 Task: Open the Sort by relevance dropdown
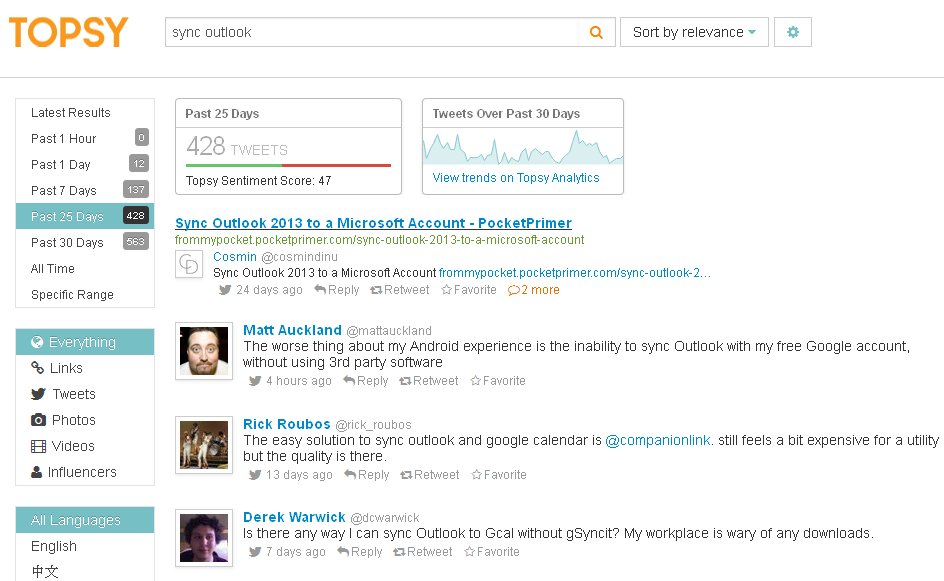[x=694, y=33]
